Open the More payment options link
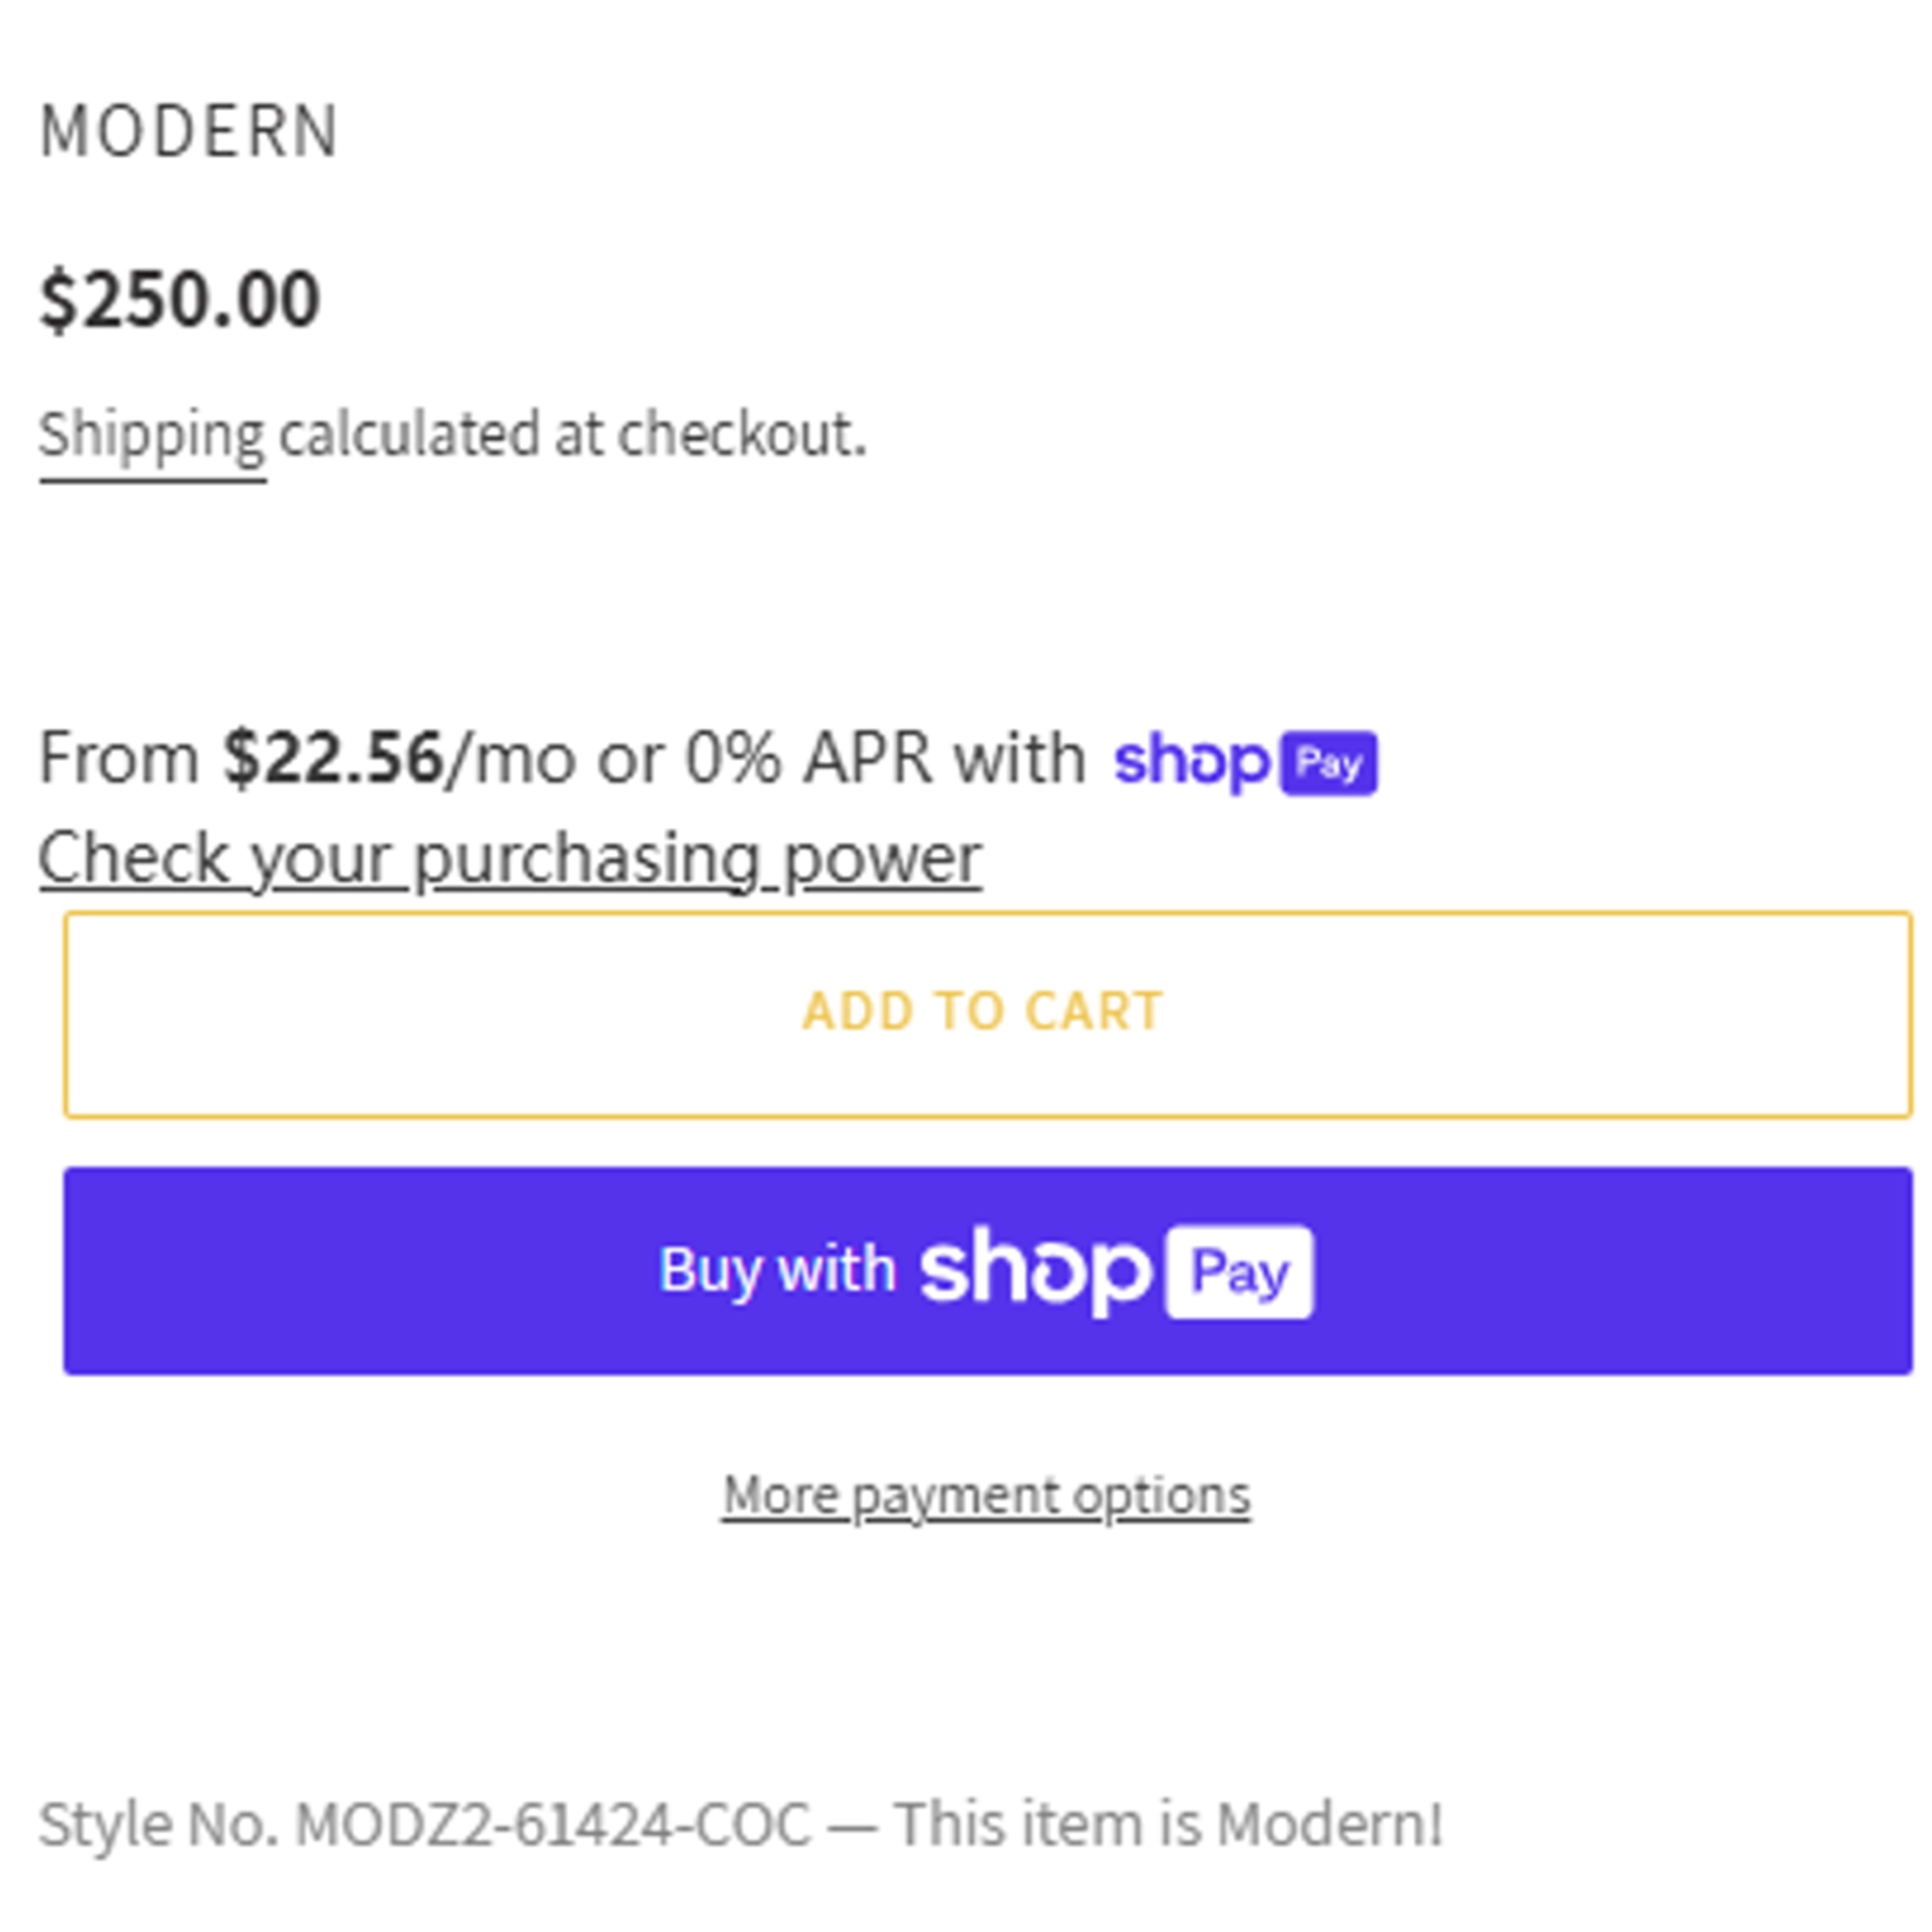The width and height of the screenshot is (1932, 1932). [986, 1497]
